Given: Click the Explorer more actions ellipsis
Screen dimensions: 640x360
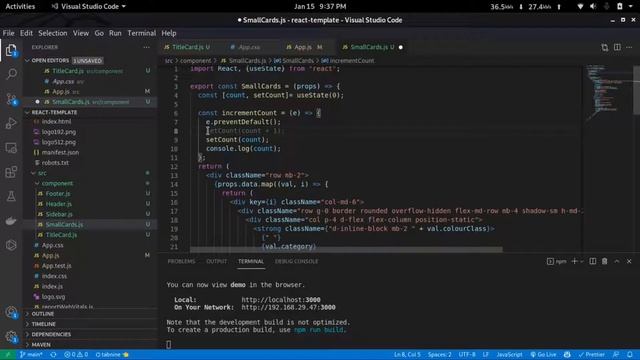Looking at the screenshot, I should 146,47.
